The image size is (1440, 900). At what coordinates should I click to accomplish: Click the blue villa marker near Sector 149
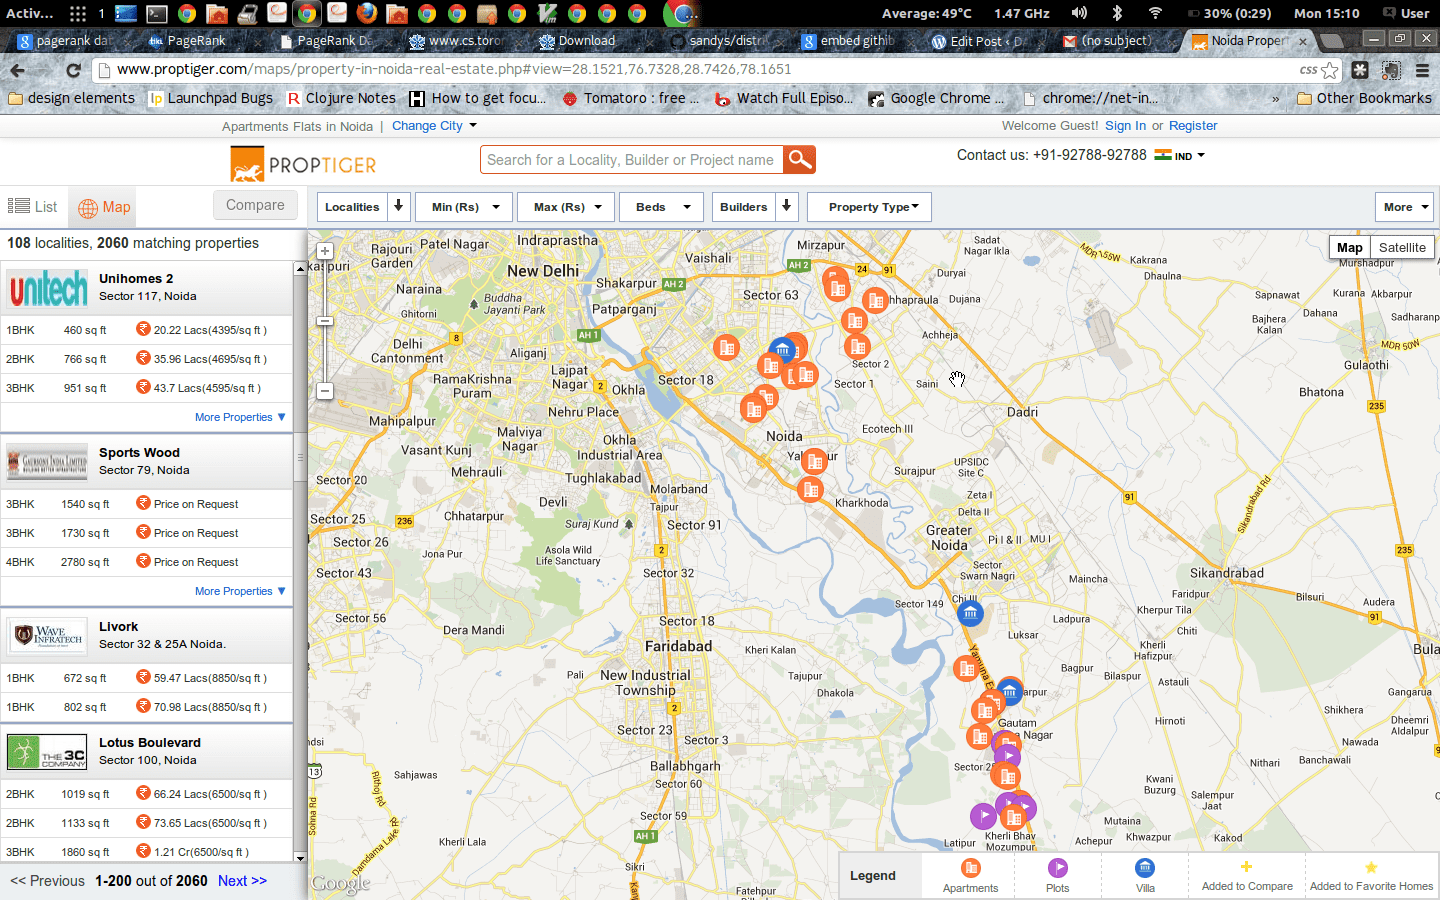[970, 614]
